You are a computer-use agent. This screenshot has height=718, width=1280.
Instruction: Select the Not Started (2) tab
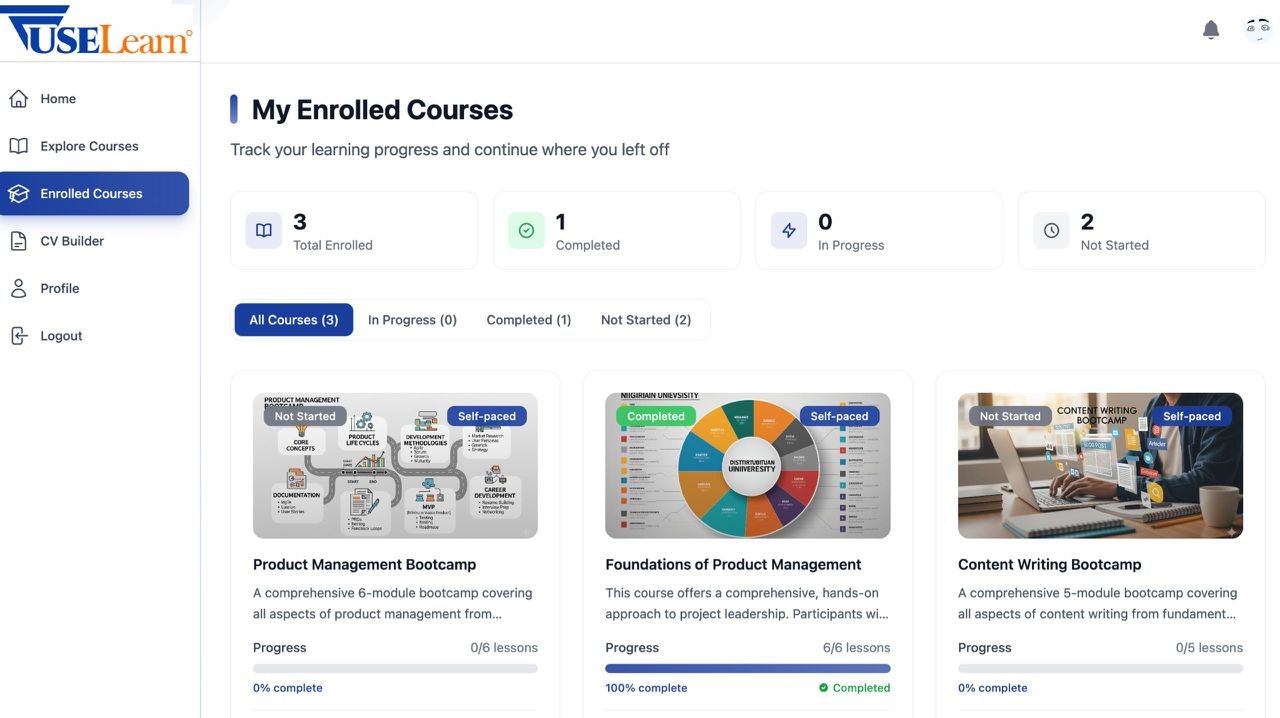(646, 319)
